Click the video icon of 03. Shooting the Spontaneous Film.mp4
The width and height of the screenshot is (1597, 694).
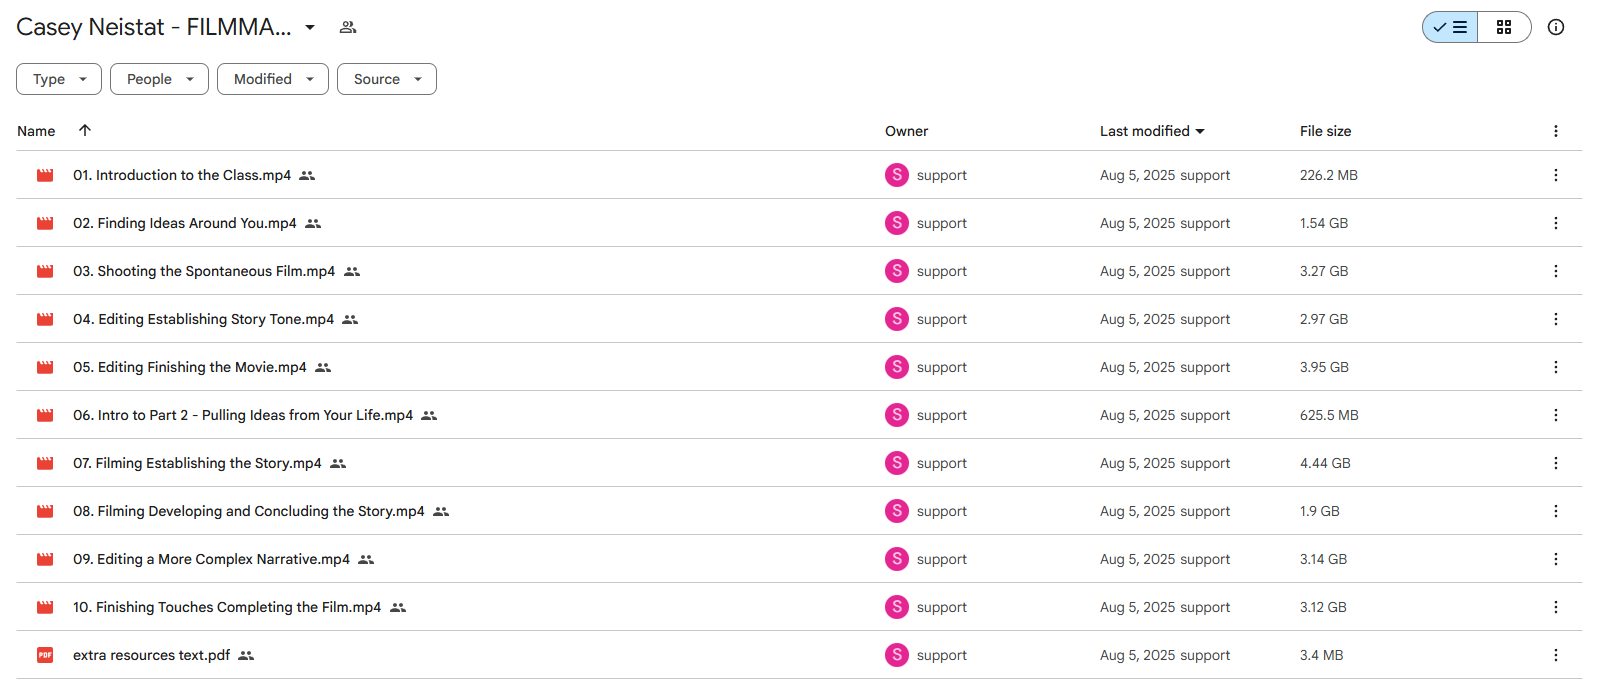point(45,271)
